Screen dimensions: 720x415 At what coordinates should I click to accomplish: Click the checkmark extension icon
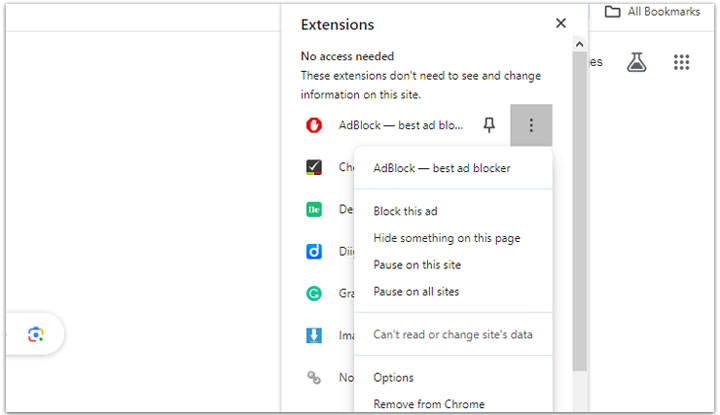tap(314, 167)
